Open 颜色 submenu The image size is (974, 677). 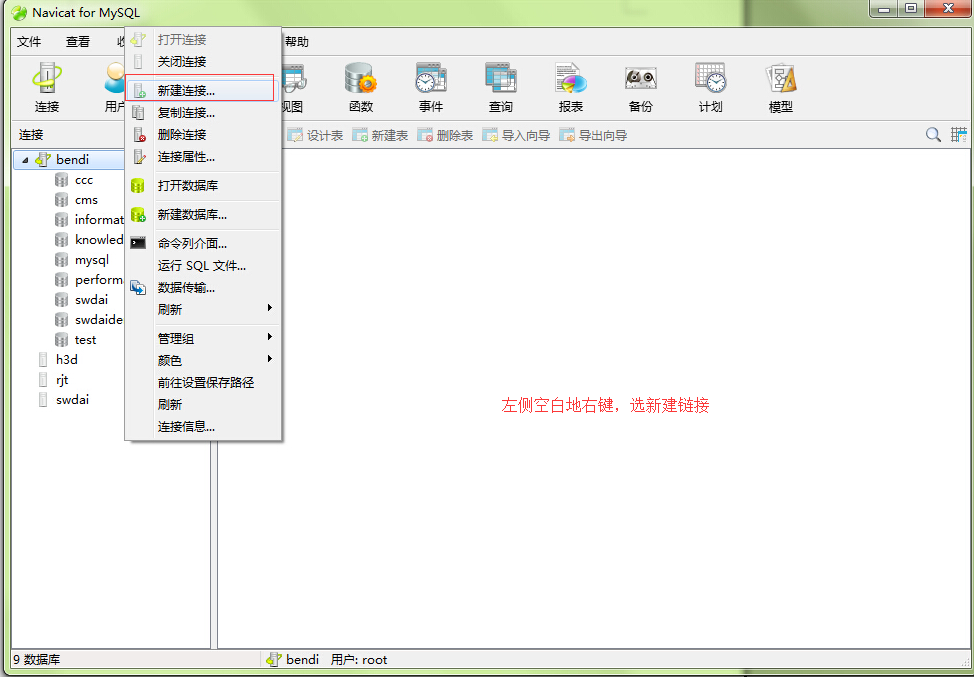203,360
